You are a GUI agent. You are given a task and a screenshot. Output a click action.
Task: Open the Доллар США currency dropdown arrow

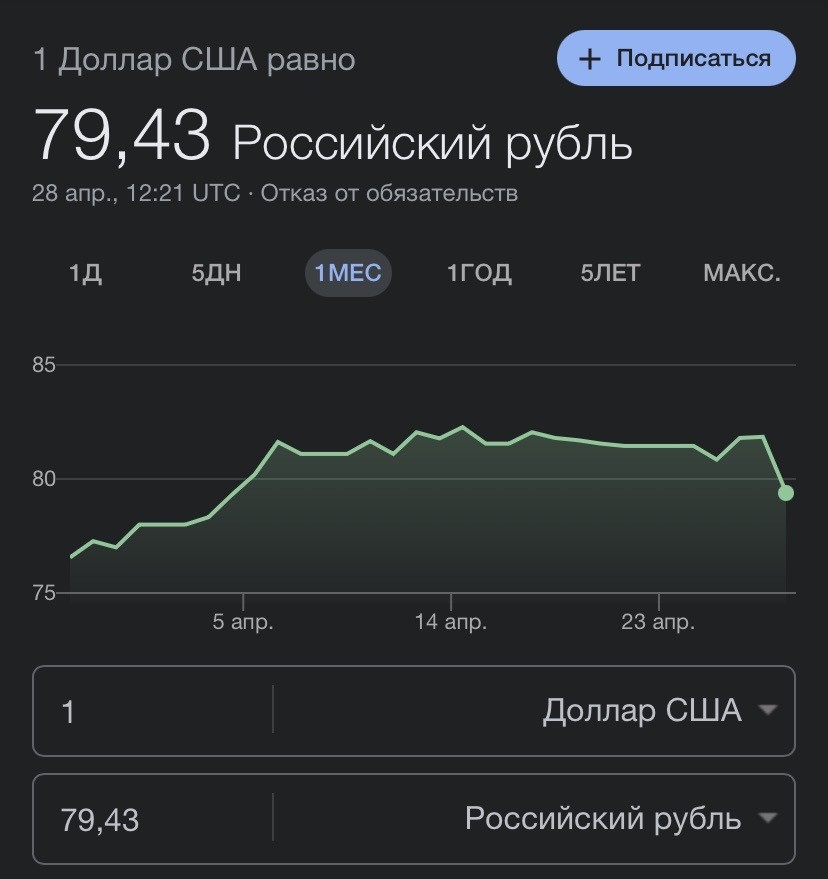767,710
